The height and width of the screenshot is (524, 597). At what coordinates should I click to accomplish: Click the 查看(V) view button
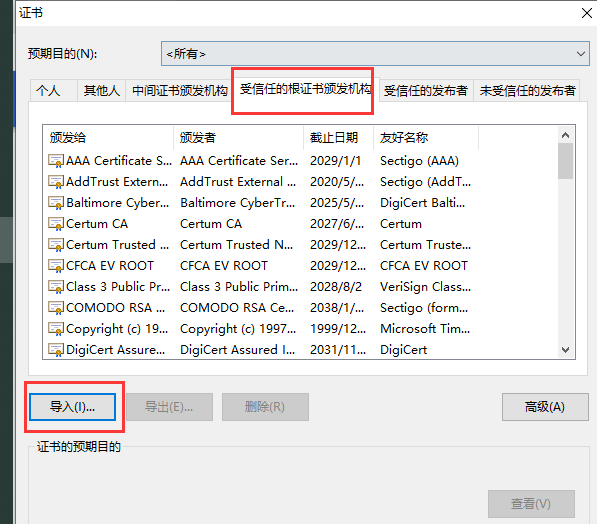pos(531,504)
